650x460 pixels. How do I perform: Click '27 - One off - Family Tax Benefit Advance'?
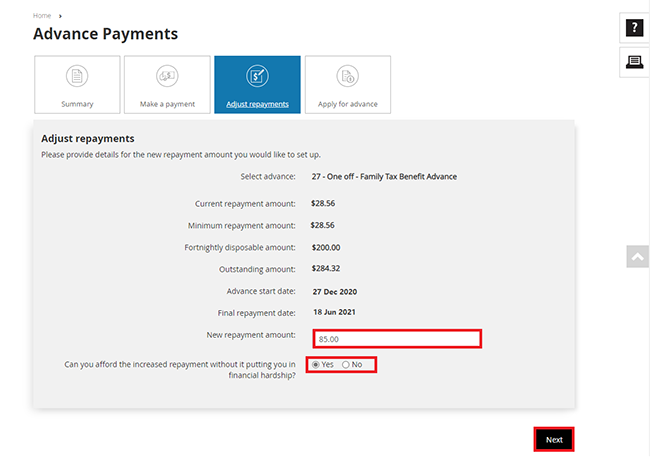[384, 177]
